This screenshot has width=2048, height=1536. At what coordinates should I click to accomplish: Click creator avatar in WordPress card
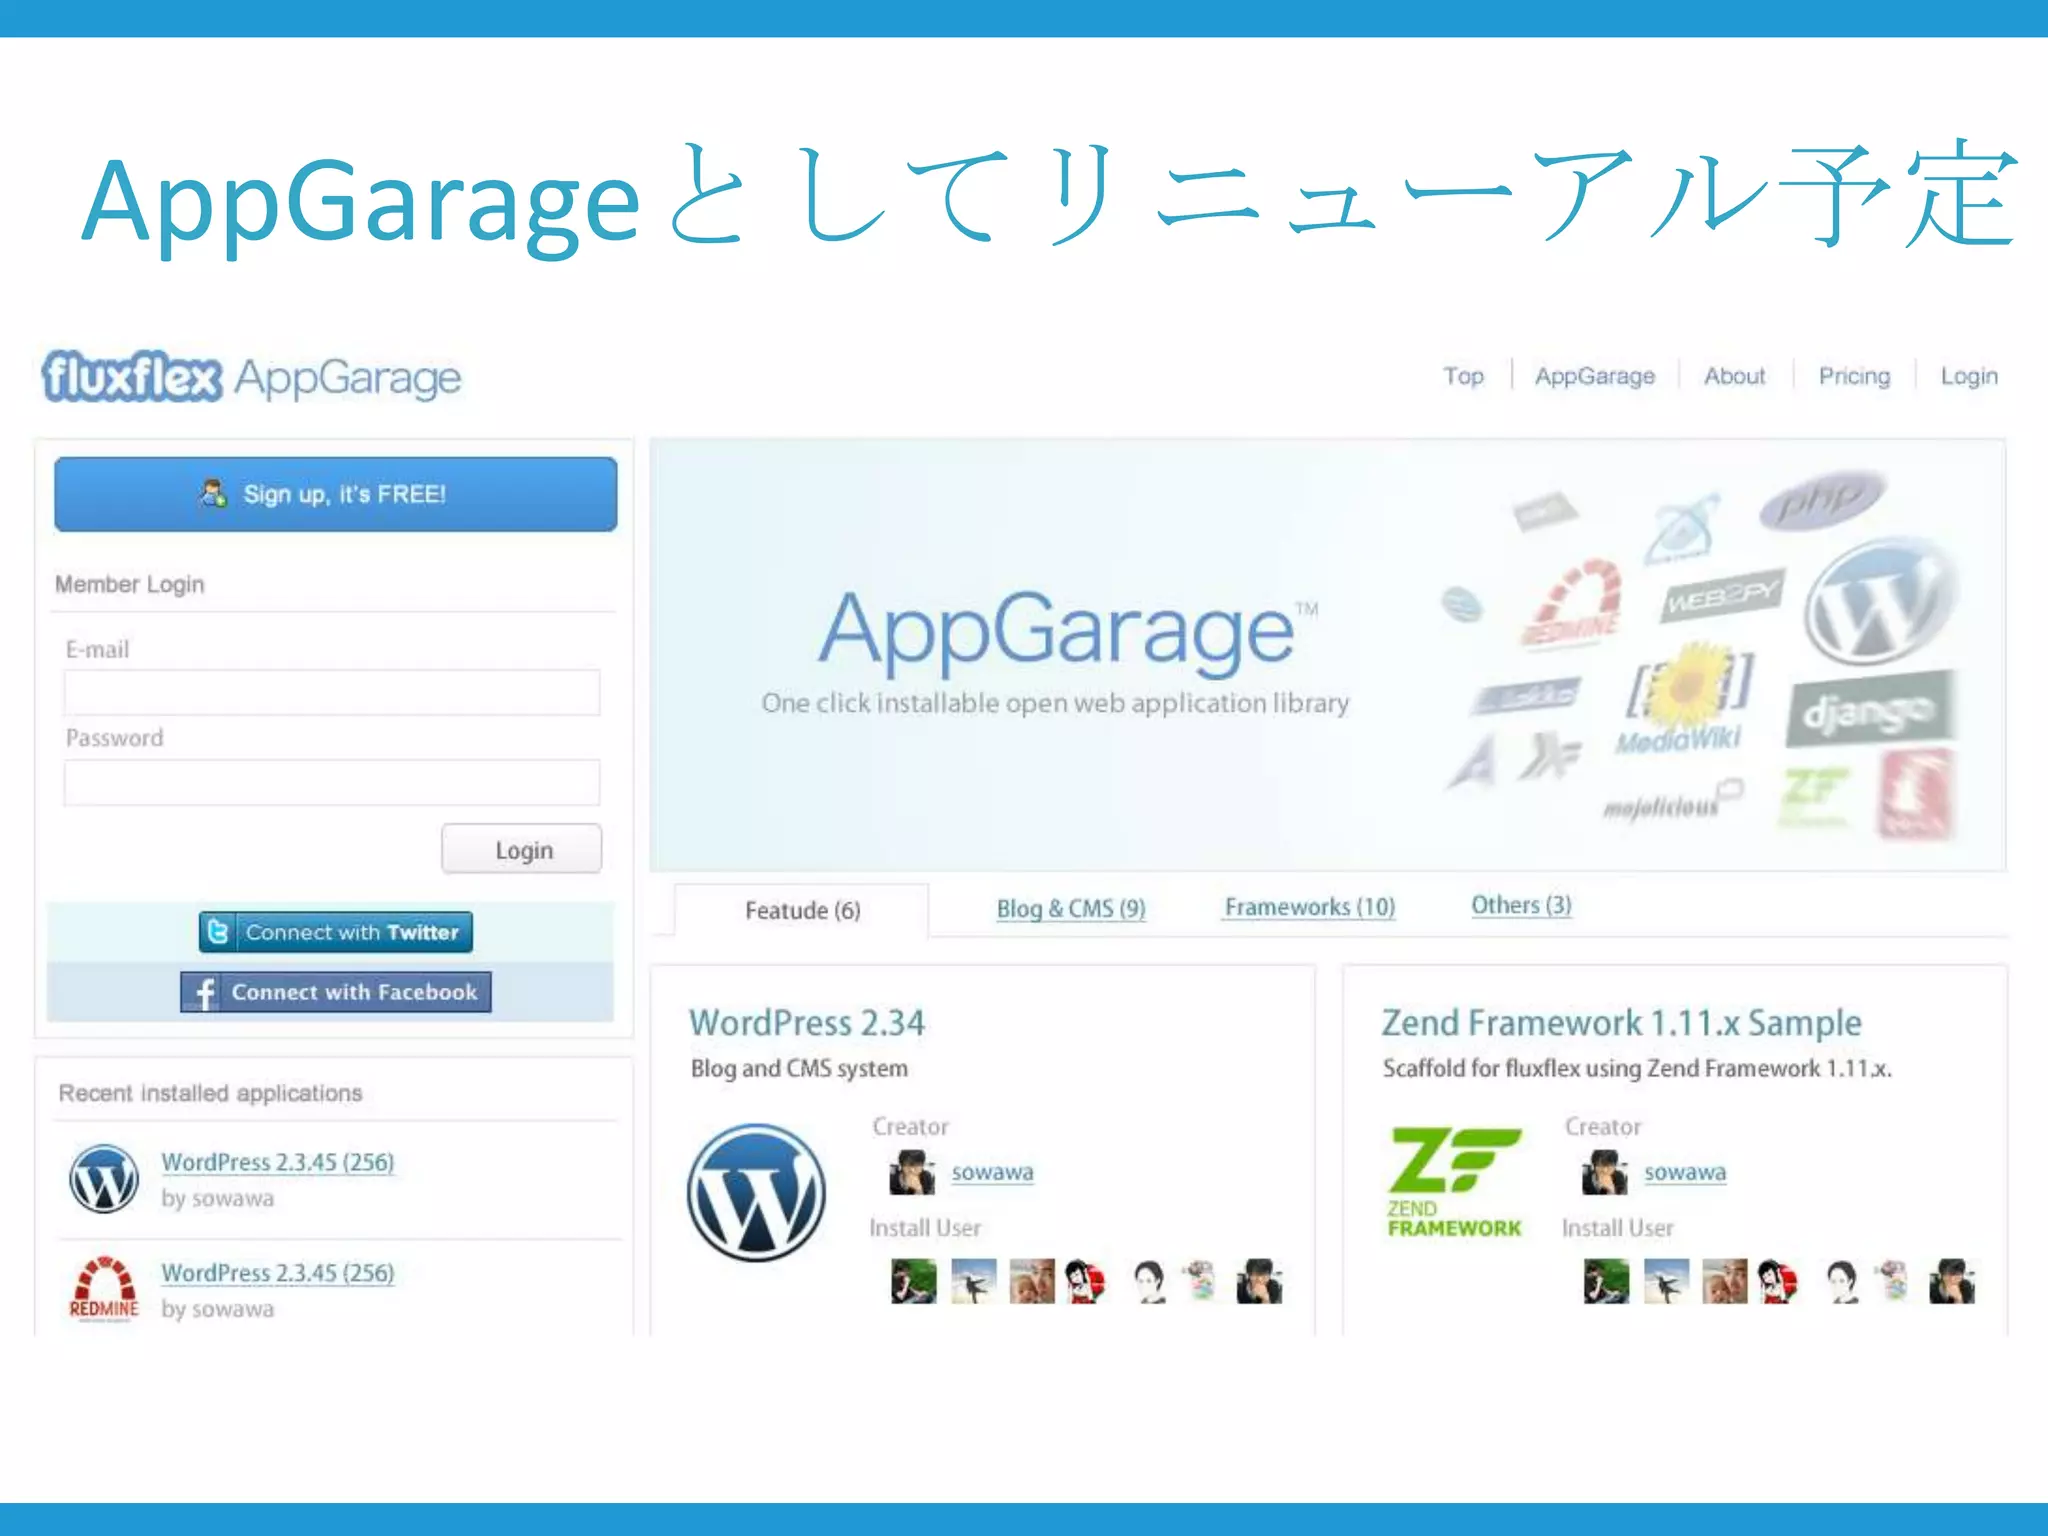click(912, 1172)
